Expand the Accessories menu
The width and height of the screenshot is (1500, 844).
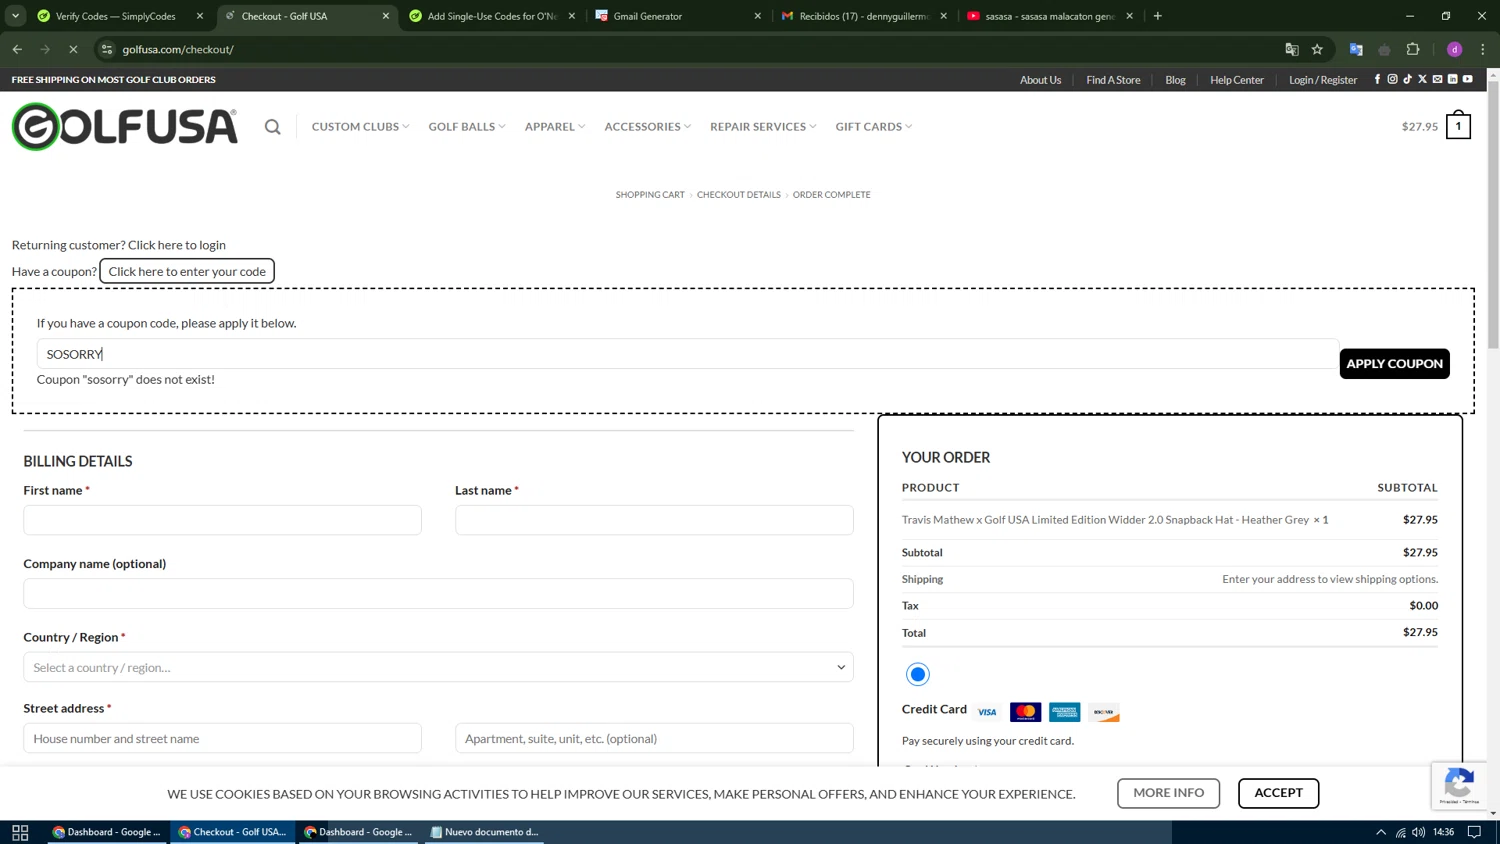647,127
